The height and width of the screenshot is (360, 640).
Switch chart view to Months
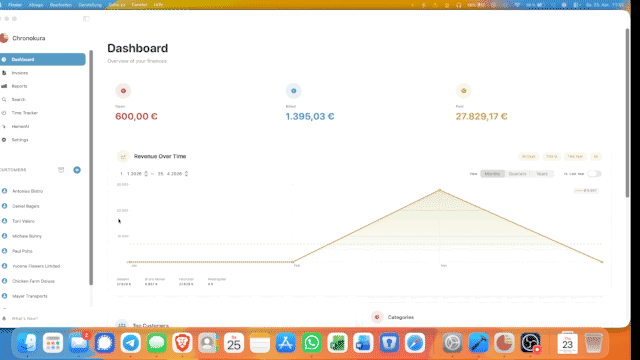492,174
